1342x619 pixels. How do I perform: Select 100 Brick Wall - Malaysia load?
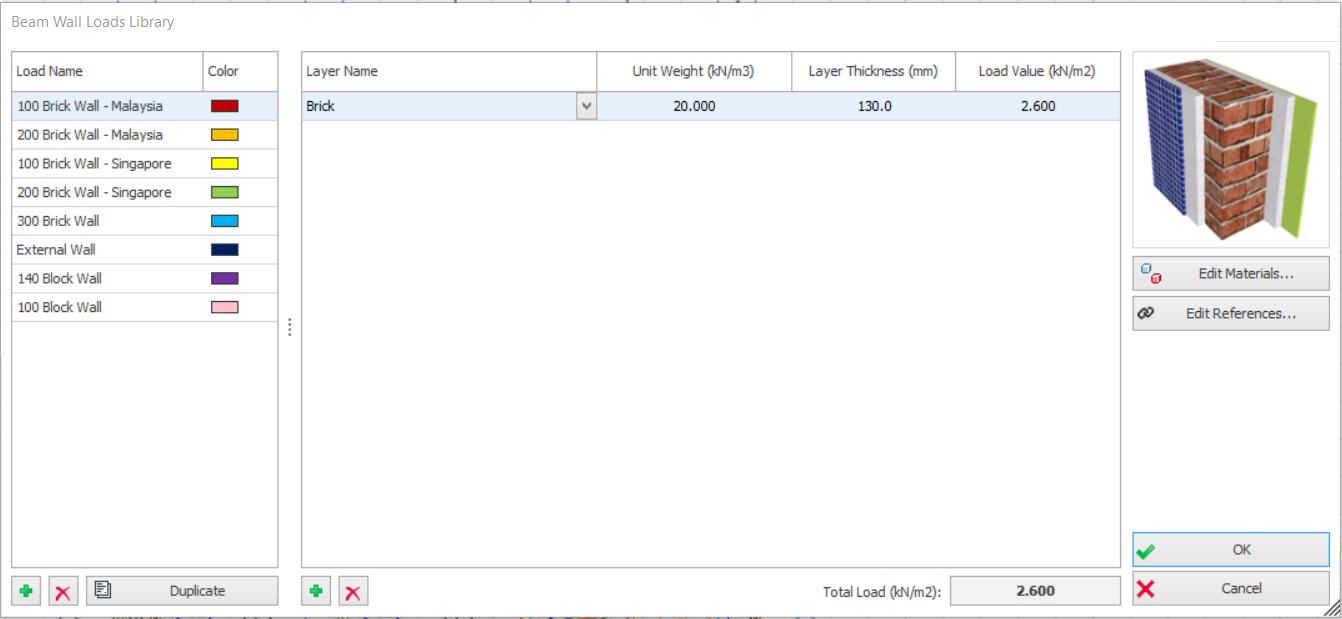(x=90, y=106)
